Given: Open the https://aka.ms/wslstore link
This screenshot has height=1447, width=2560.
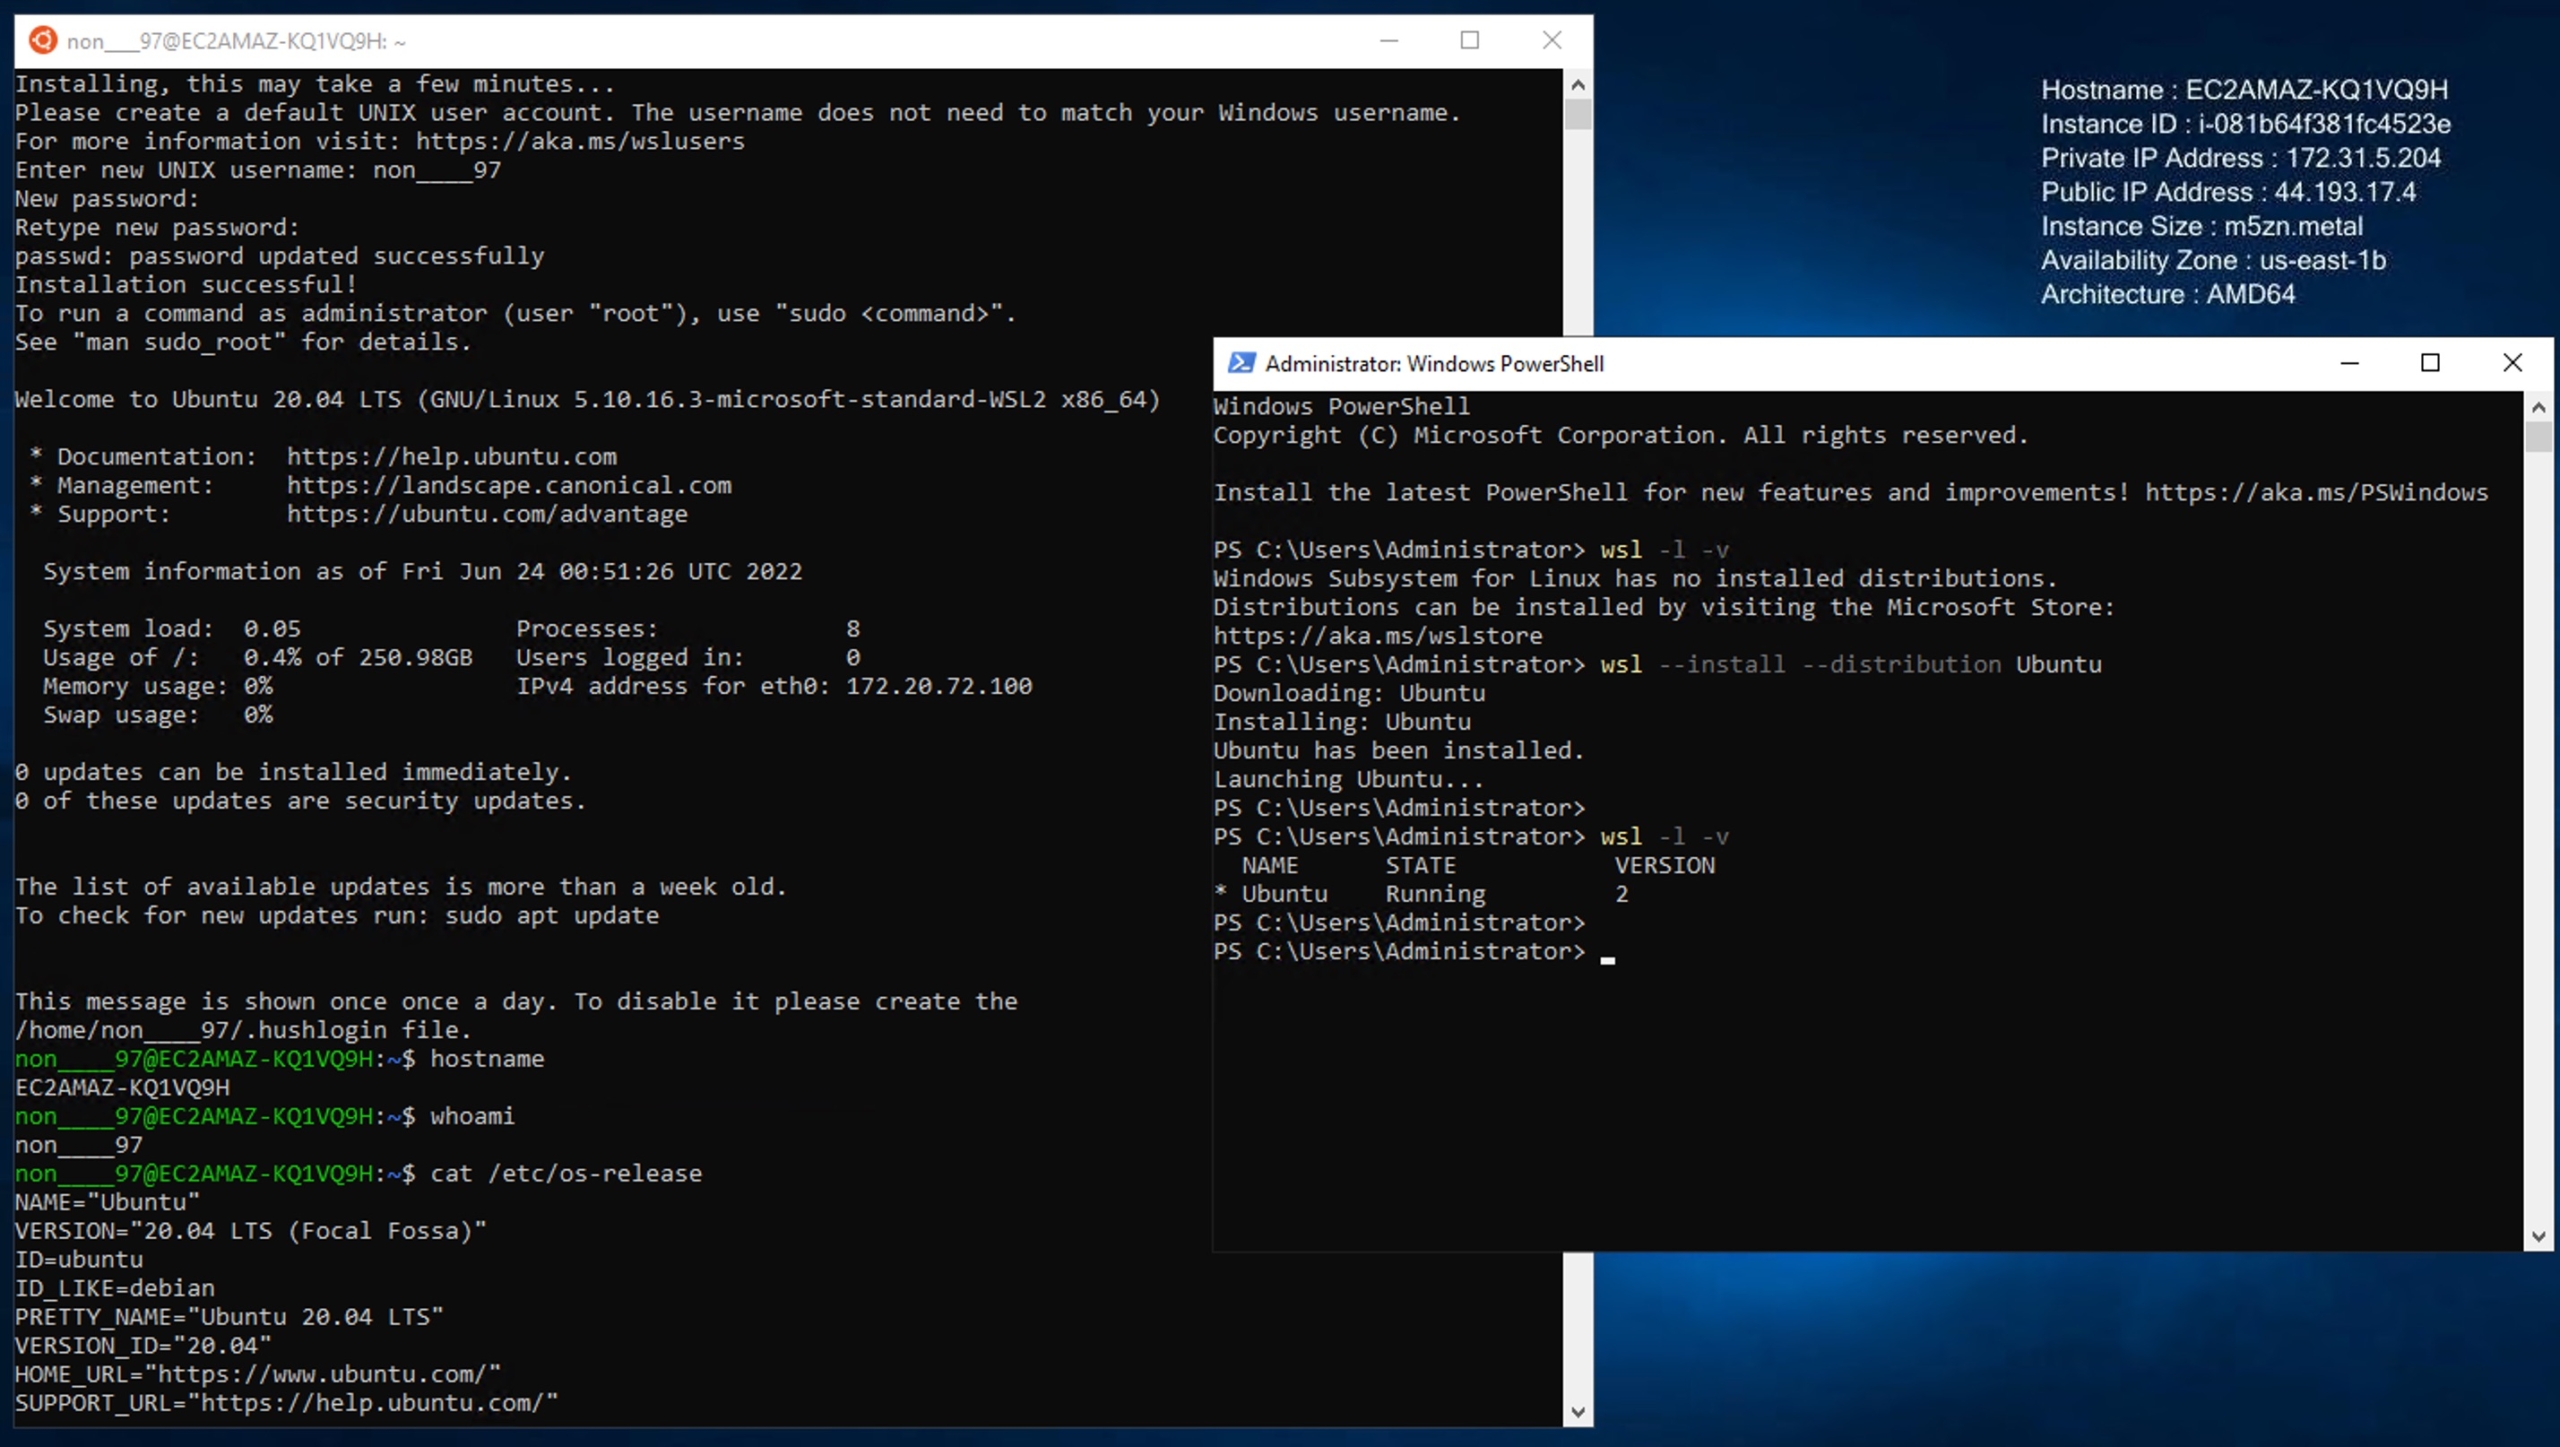Looking at the screenshot, I should click(x=1377, y=635).
